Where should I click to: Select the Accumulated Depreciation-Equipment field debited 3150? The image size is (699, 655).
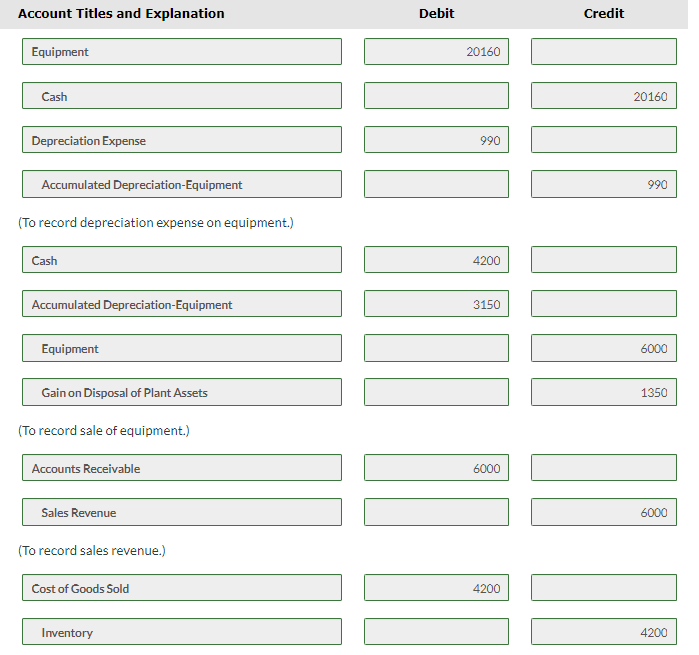point(182,304)
